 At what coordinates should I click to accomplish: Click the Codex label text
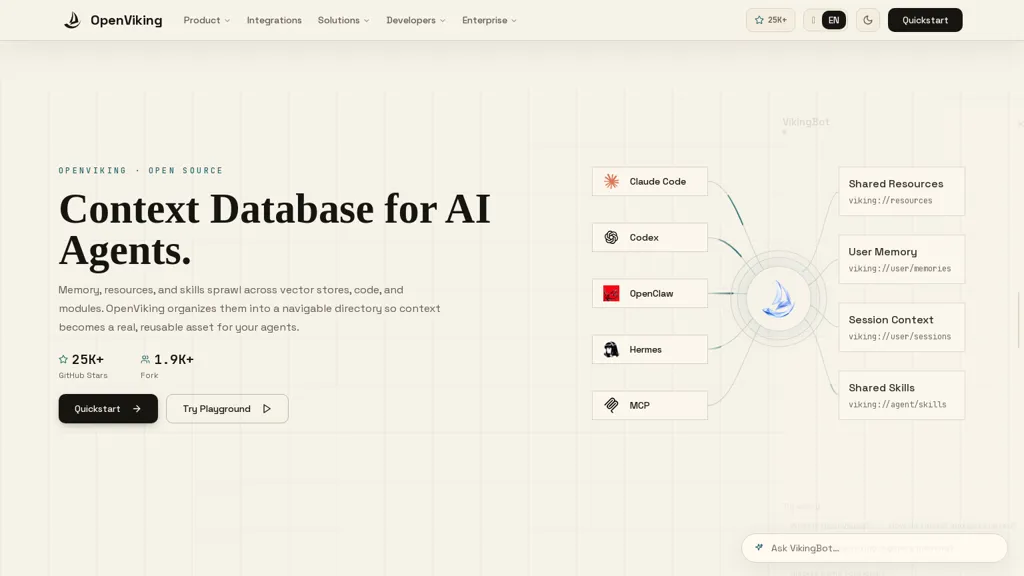(x=644, y=238)
